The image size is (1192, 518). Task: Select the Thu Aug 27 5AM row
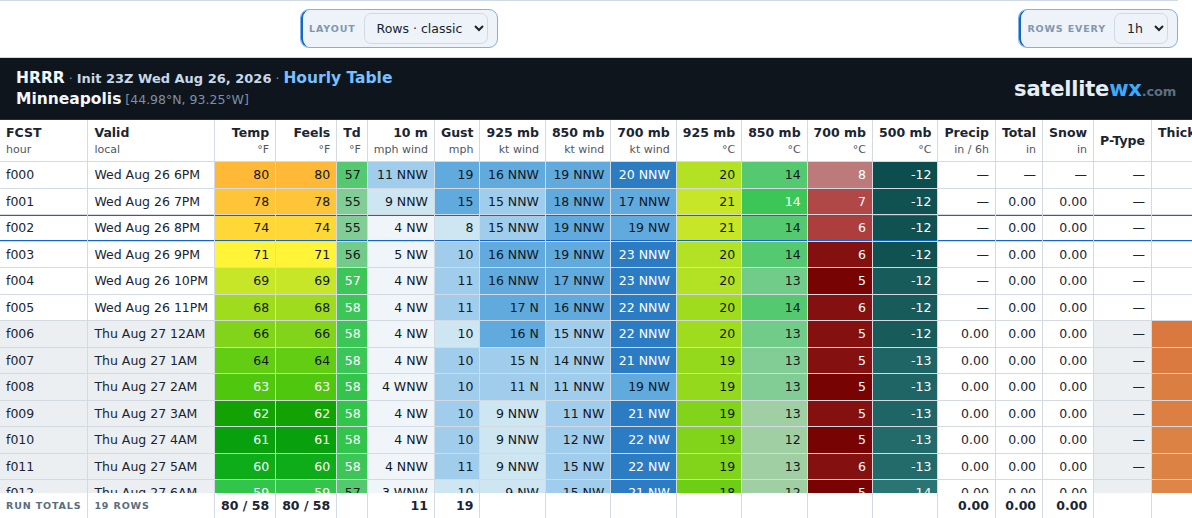tap(596, 466)
